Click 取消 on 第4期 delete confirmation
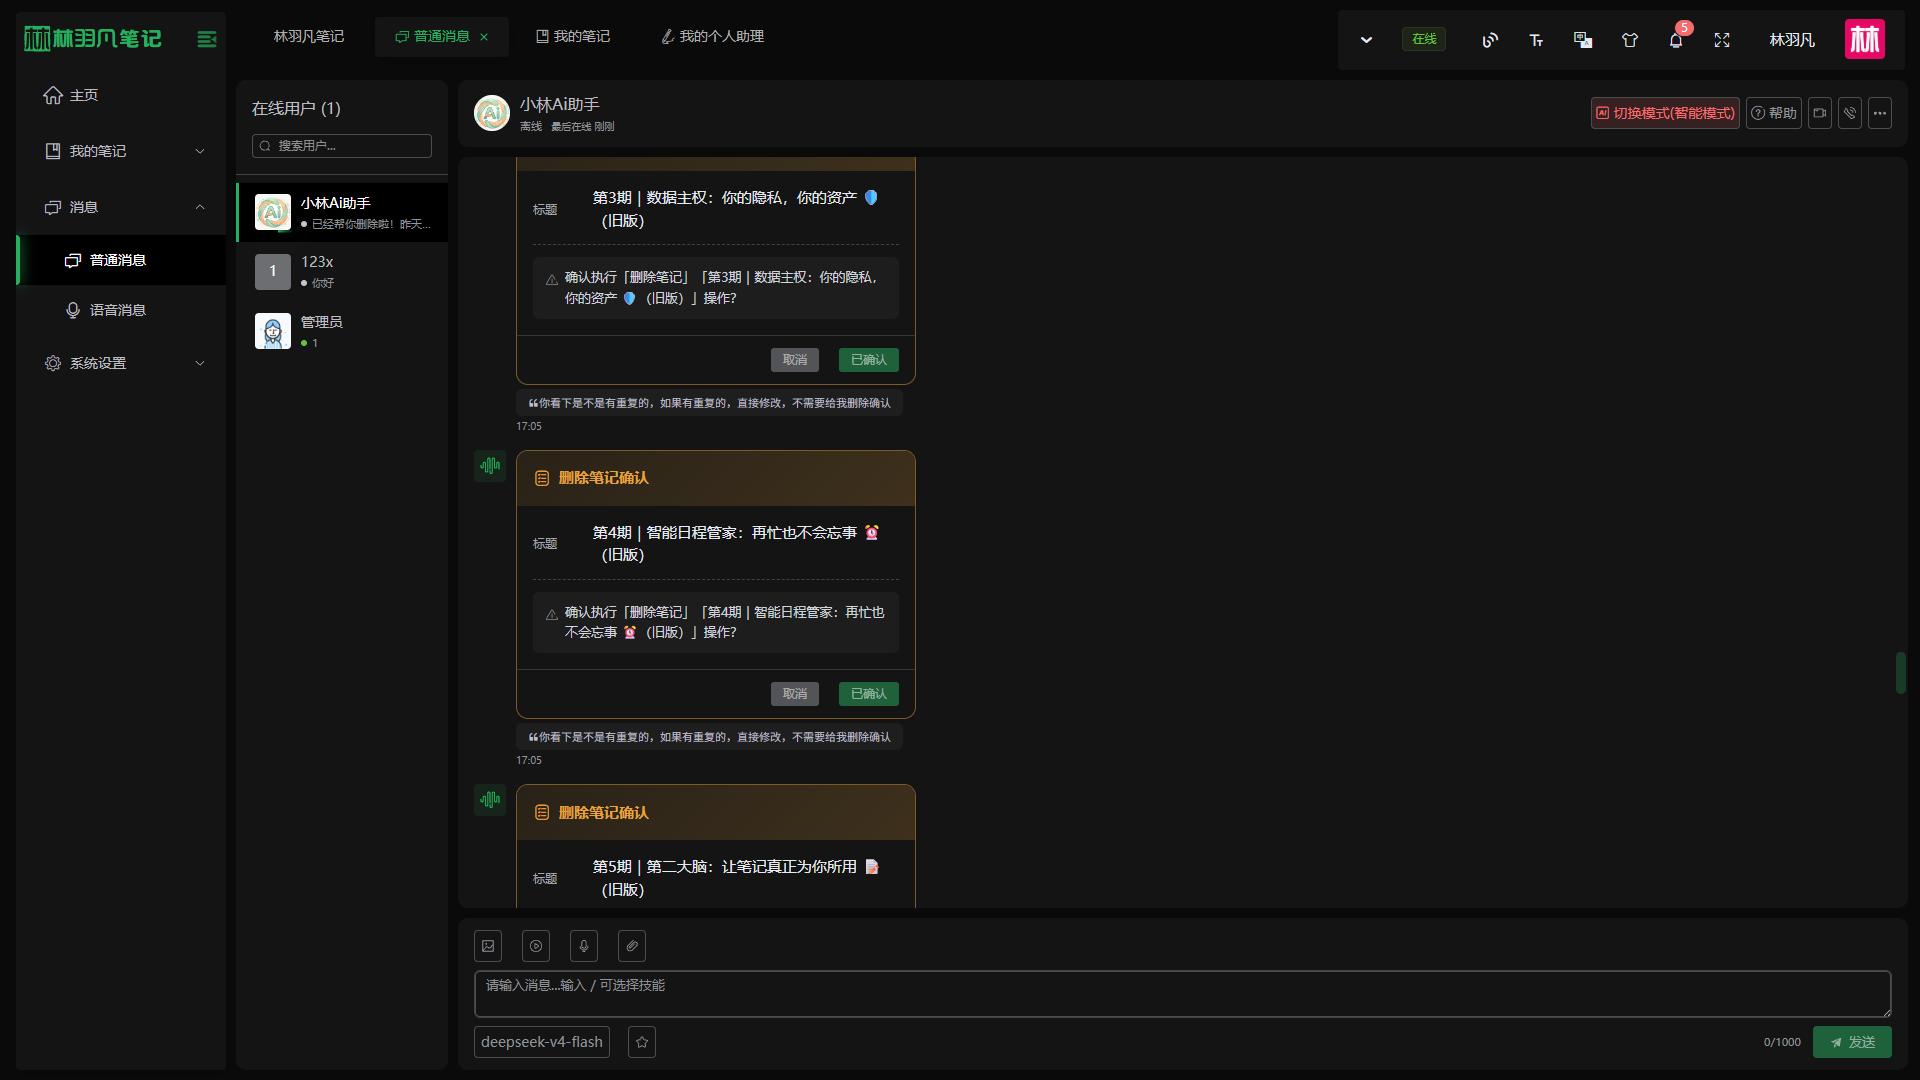Viewport: 1920px width, 1080px height. pyautogui.click(x=795, y=694)
